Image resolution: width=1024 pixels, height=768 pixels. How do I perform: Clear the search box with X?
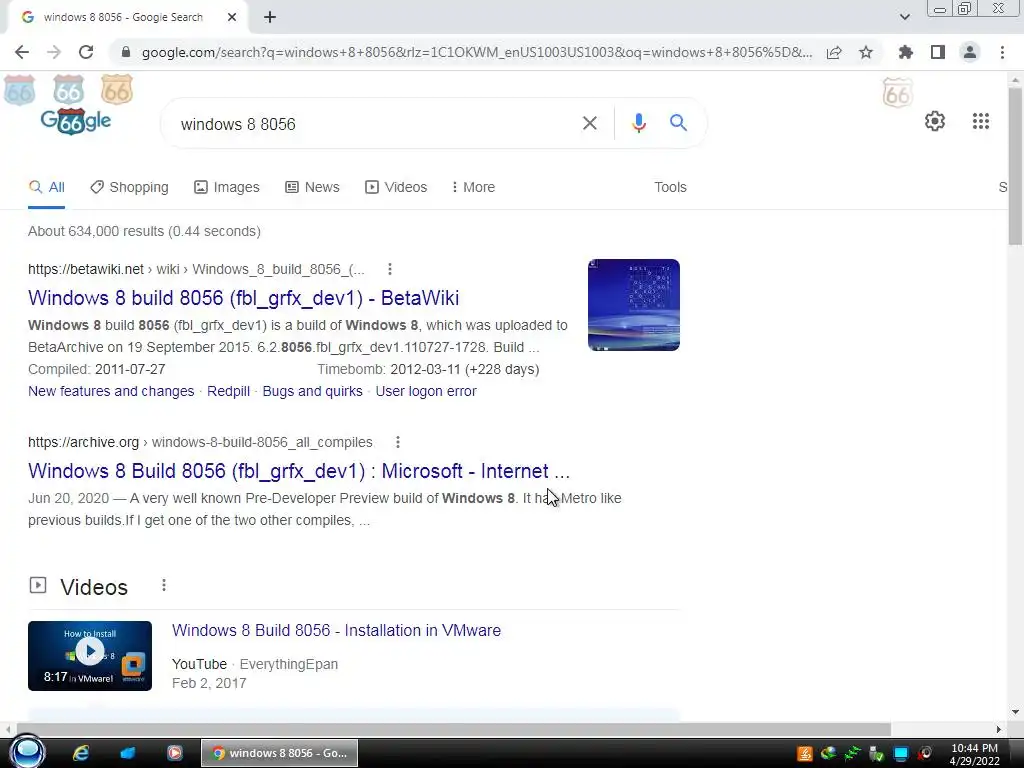pyautogui.click(x=590, y=123)
